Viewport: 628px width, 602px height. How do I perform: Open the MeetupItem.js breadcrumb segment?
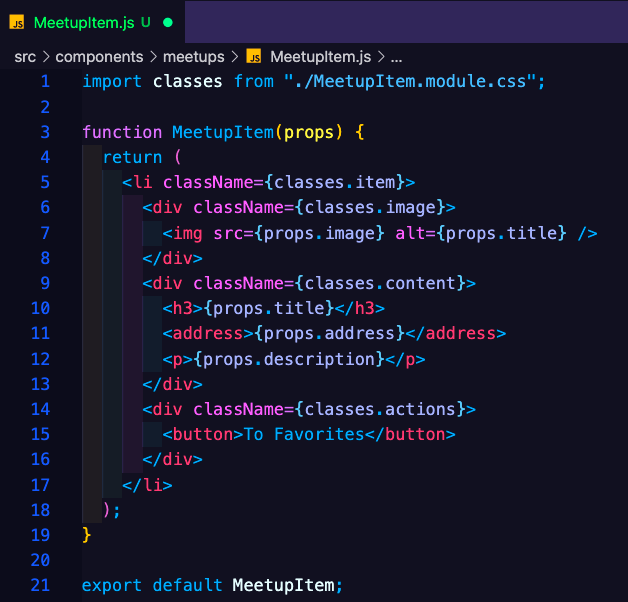click(320, 57)
